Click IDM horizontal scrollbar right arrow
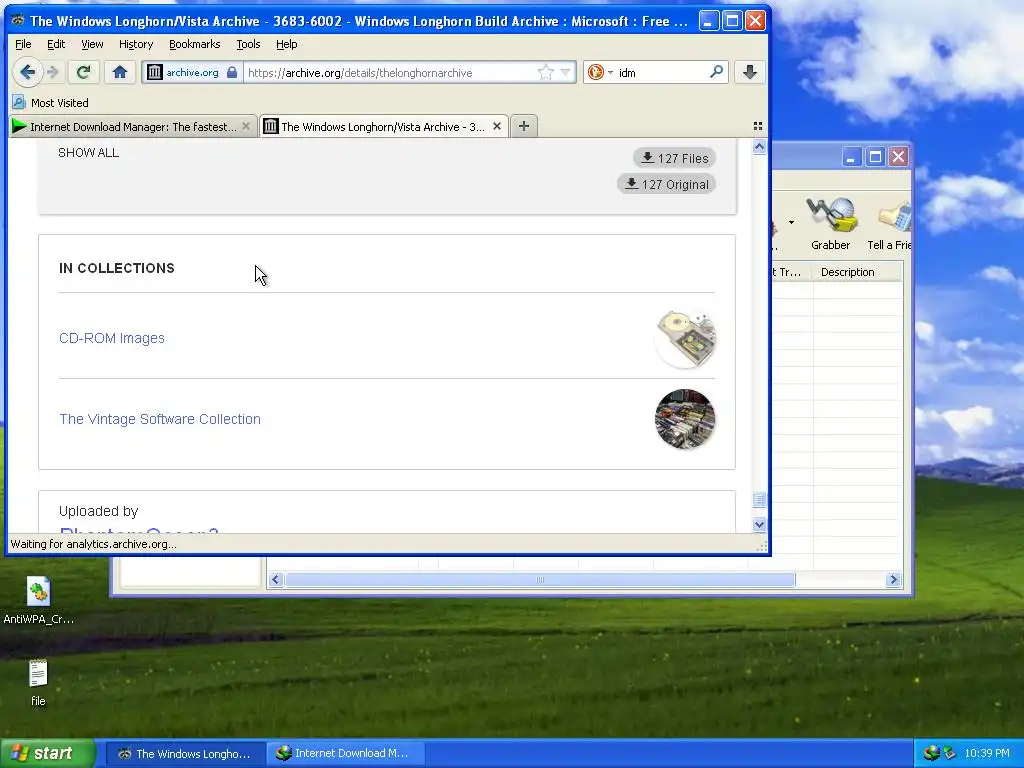1024x768 pixels. pos(893,579)
